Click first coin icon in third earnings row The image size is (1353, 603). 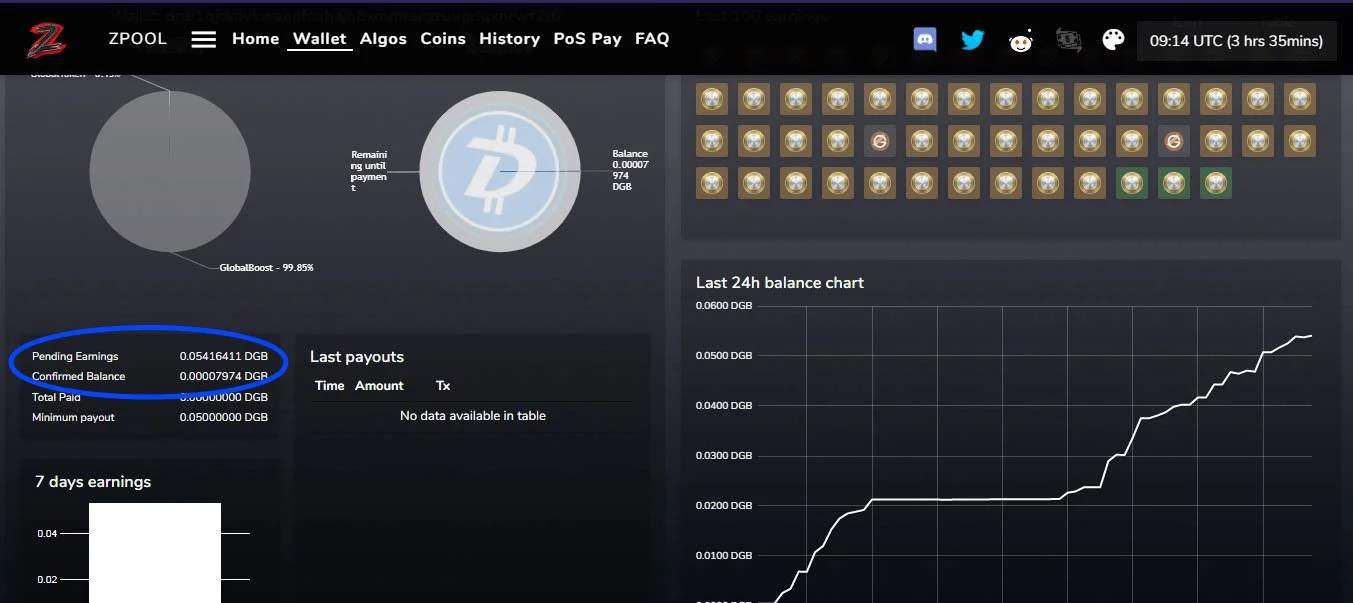[x=711, y=183]
